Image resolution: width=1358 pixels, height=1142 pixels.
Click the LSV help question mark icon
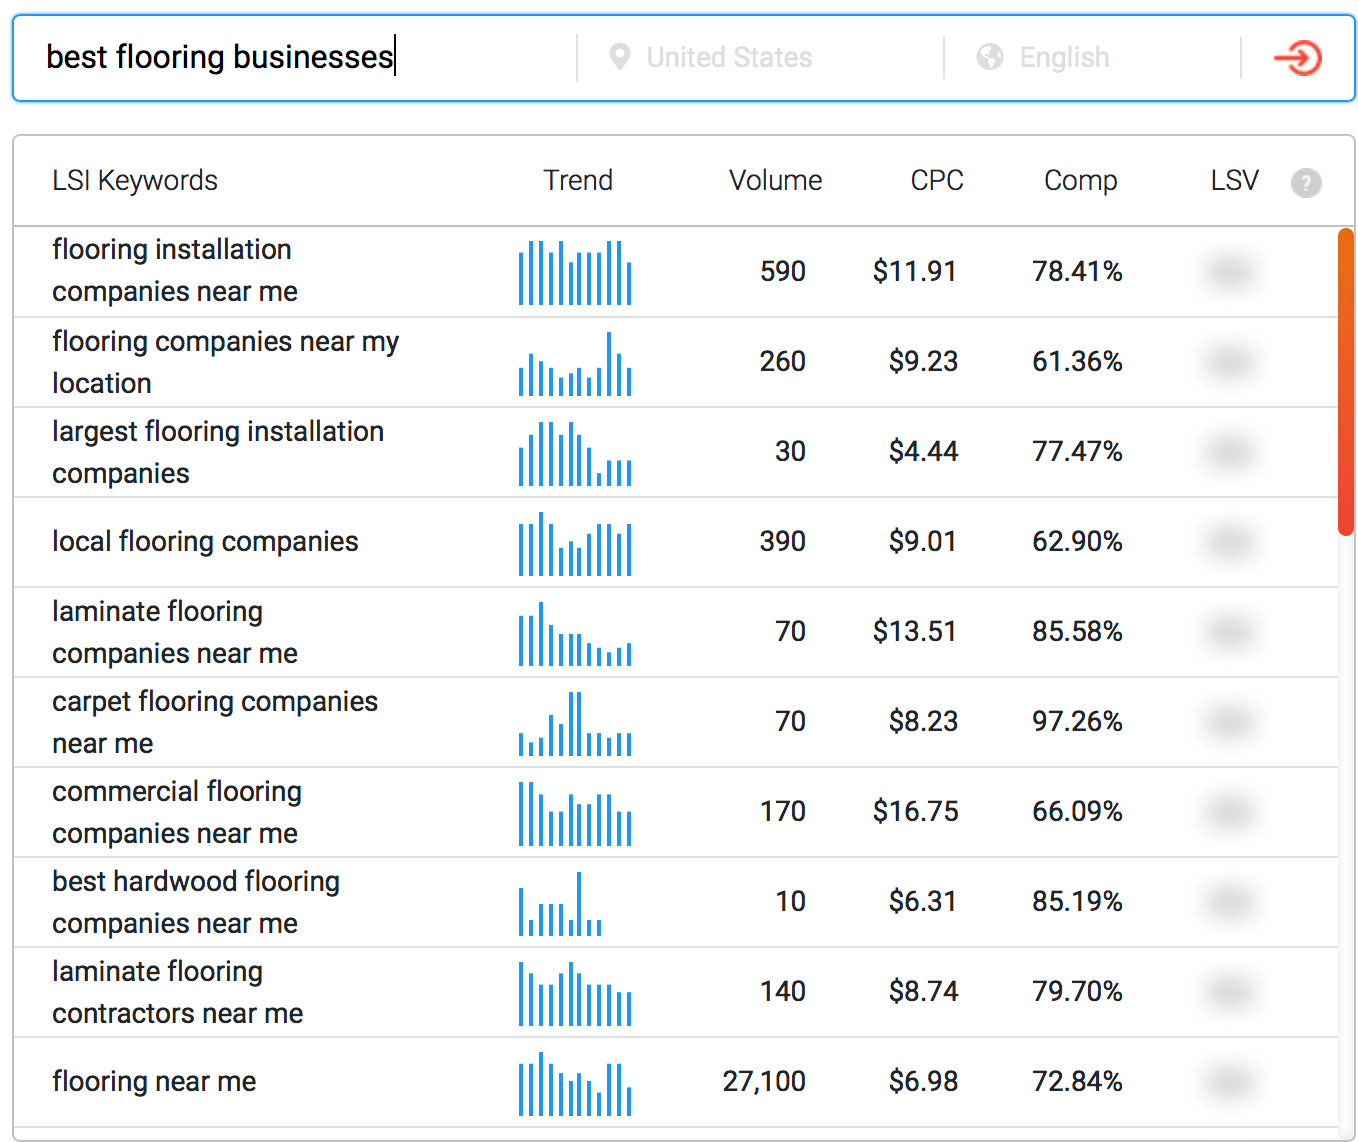tap(1305, 183)
